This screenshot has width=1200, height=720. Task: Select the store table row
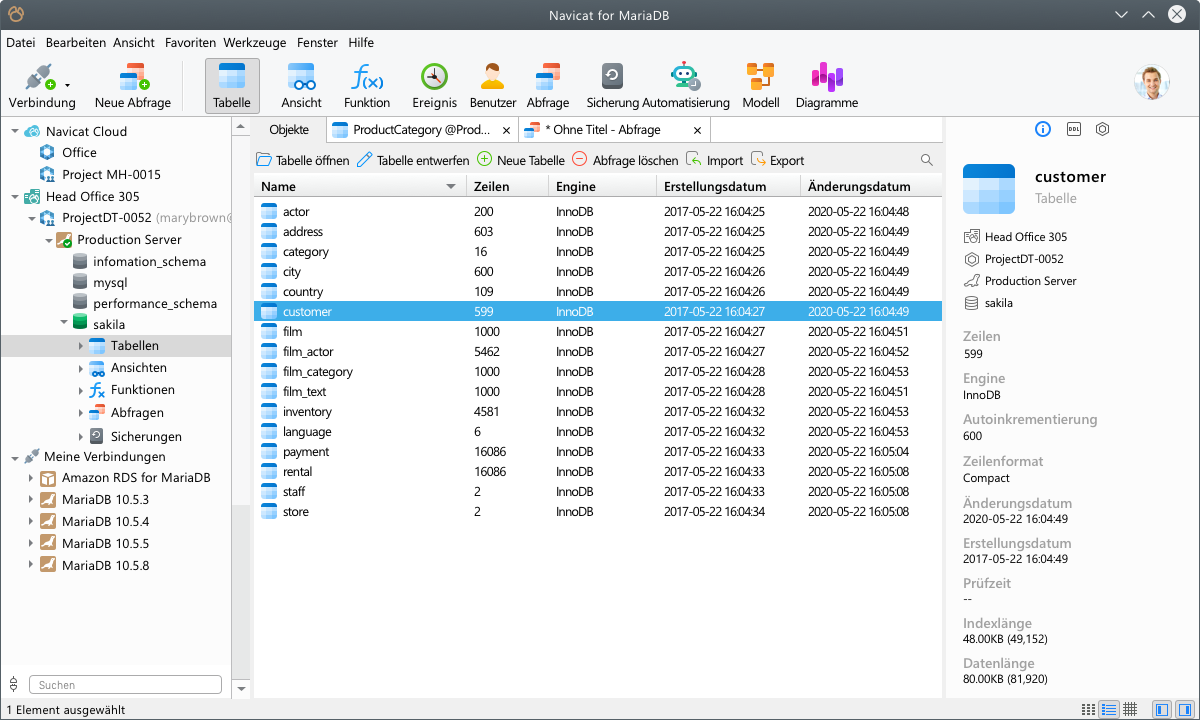[x=598, y=512]
